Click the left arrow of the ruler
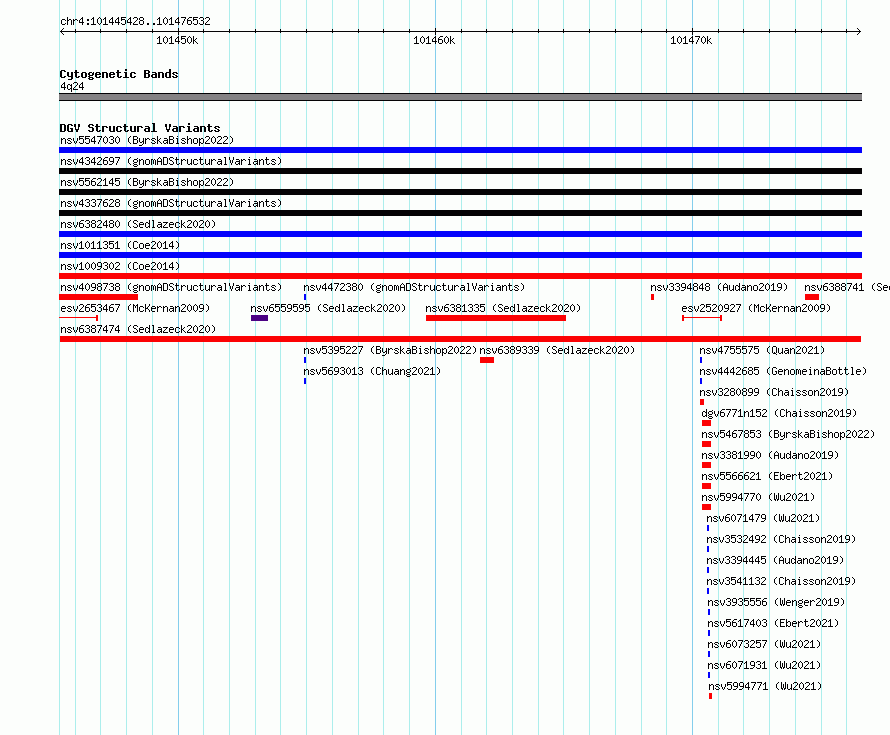The height and width of the screenshot is (735, 890). pos(62,31)
